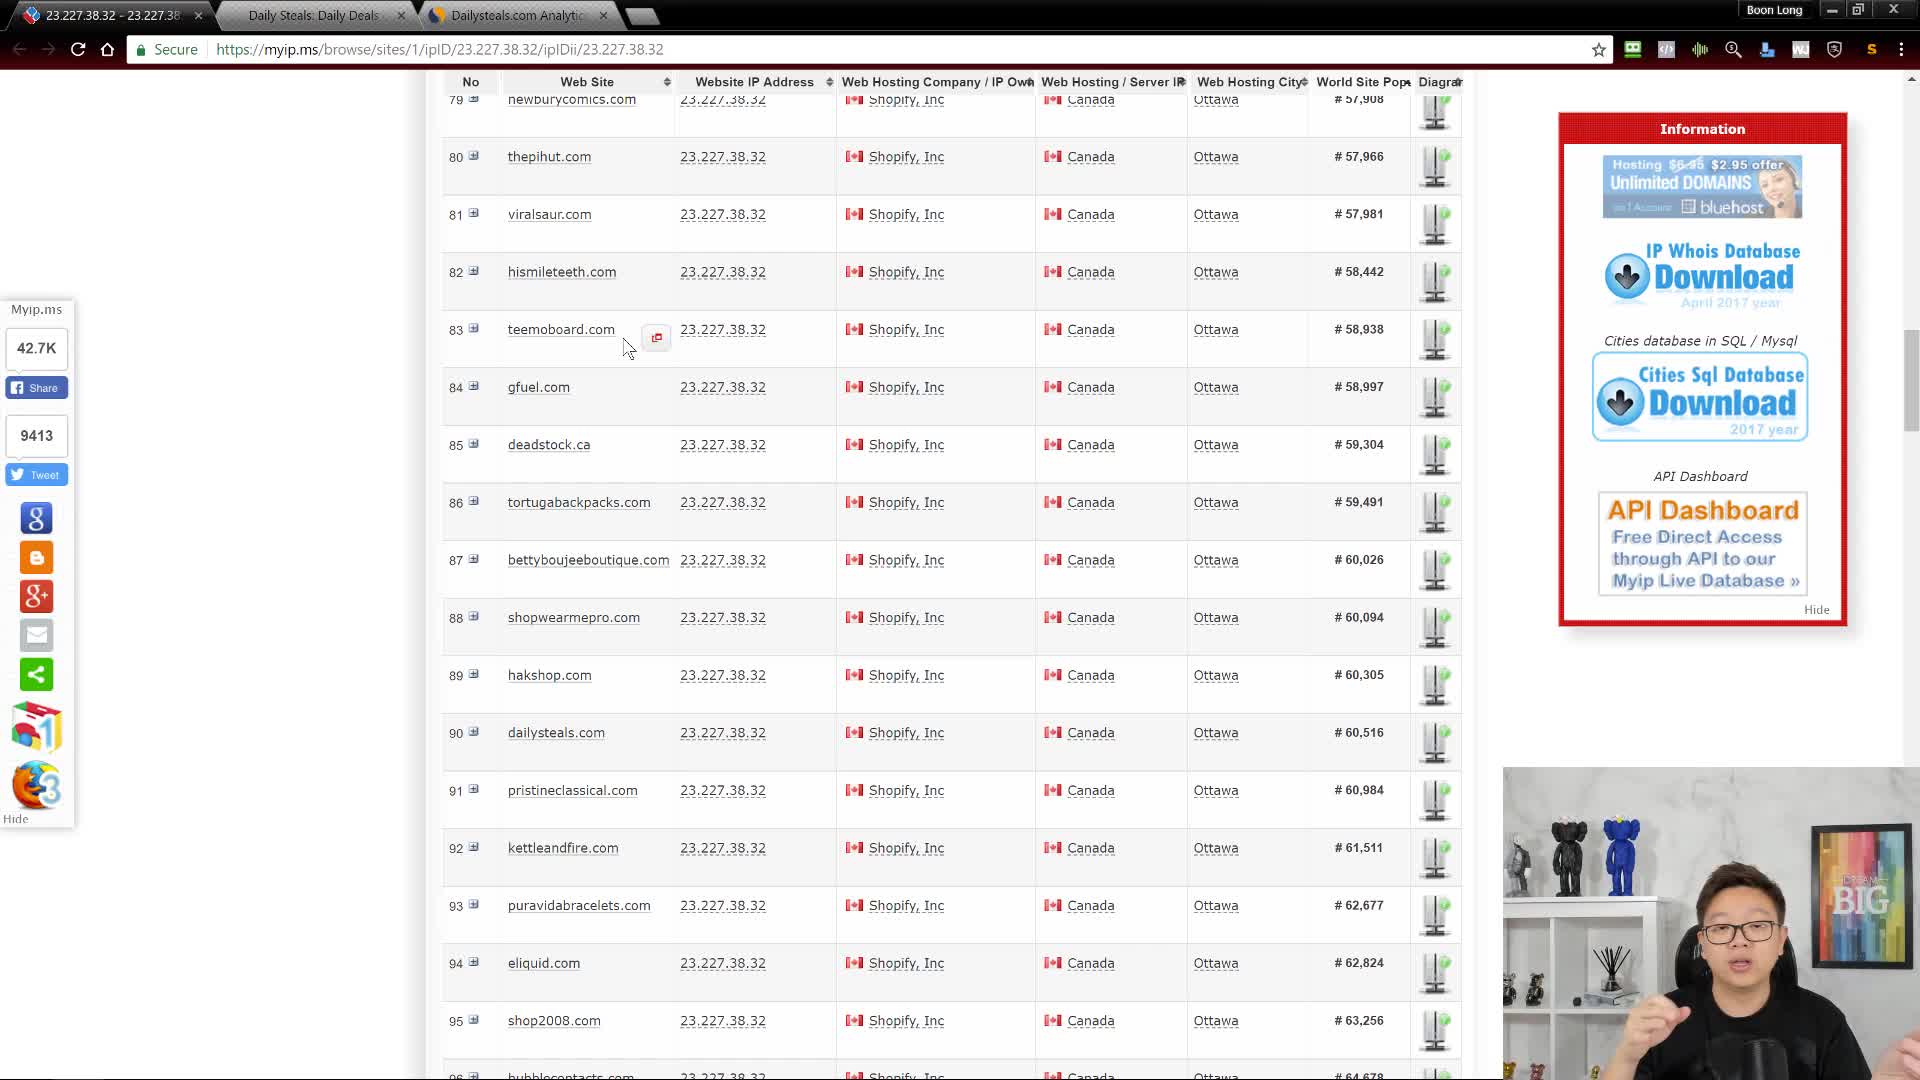Image resolution: width=1920 pixels, height=1080 pixels.
Task: Share via the orange Blogger icon
Action: coord(37,557)
